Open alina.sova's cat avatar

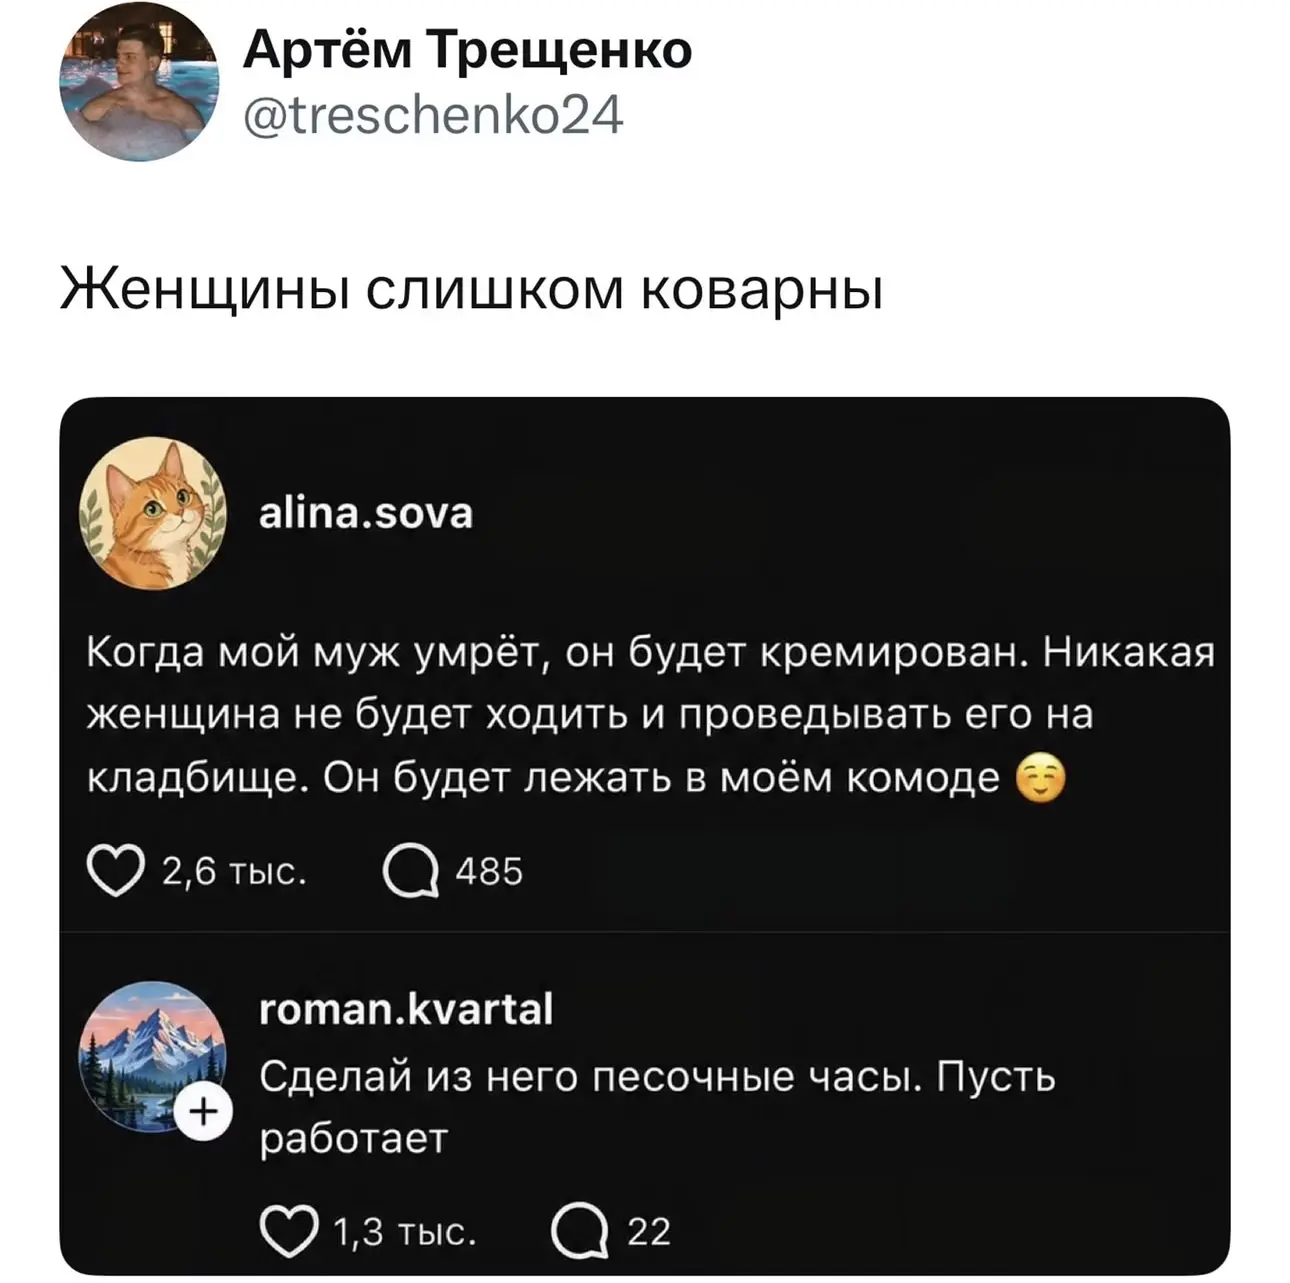pyautogui.click(x=153, y=513)
